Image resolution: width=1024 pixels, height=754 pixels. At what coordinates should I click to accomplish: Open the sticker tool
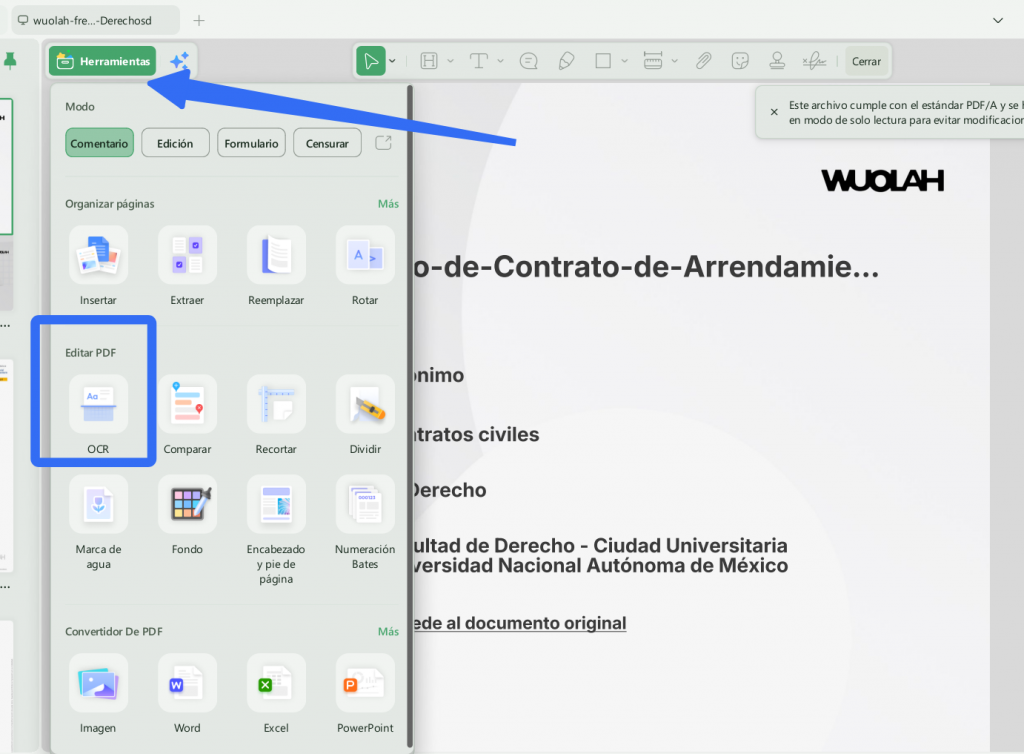(740, 61)
